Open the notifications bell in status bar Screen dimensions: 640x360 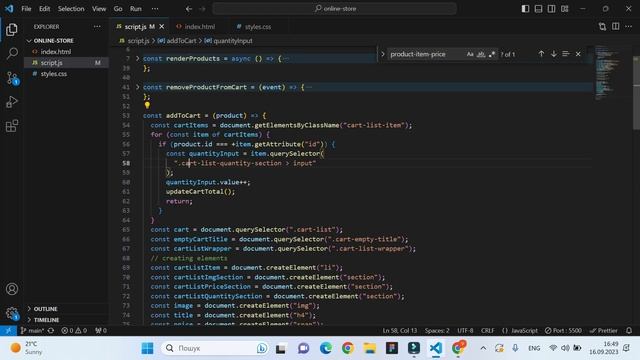pos(629,331)
